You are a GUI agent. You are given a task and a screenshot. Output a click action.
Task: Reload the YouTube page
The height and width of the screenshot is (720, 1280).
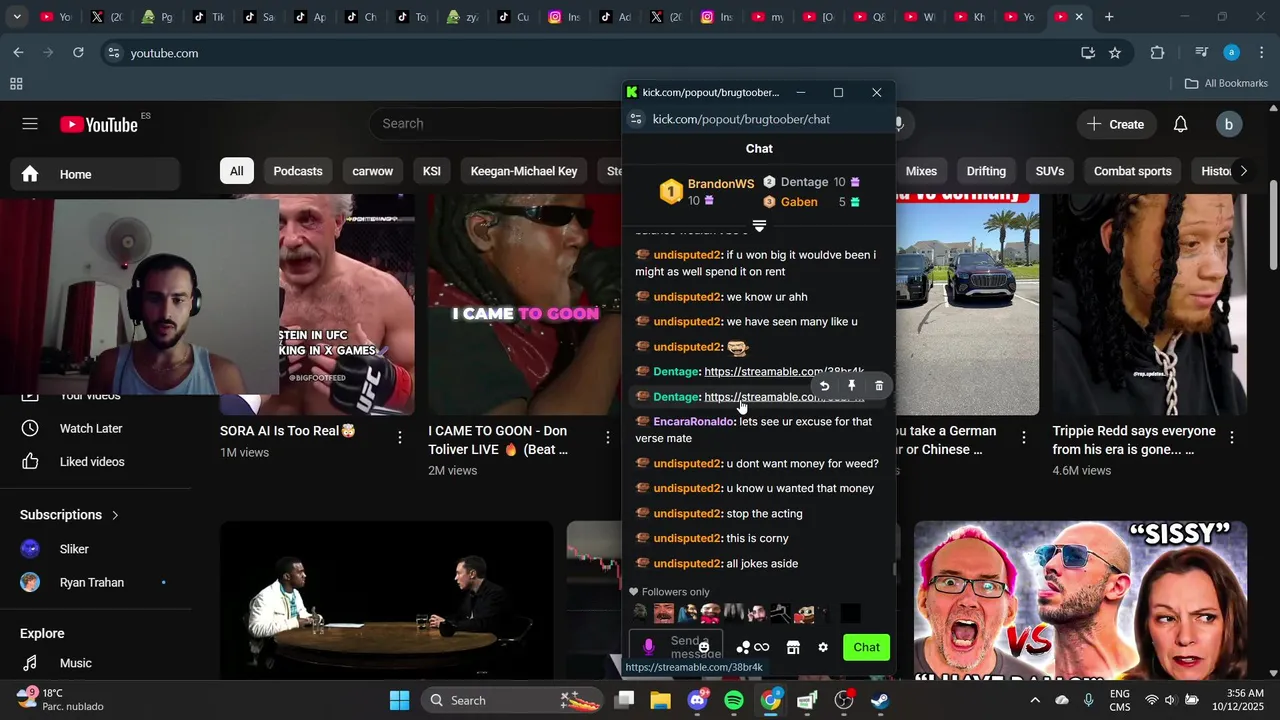pyautogui.click(x=78, y=53)
